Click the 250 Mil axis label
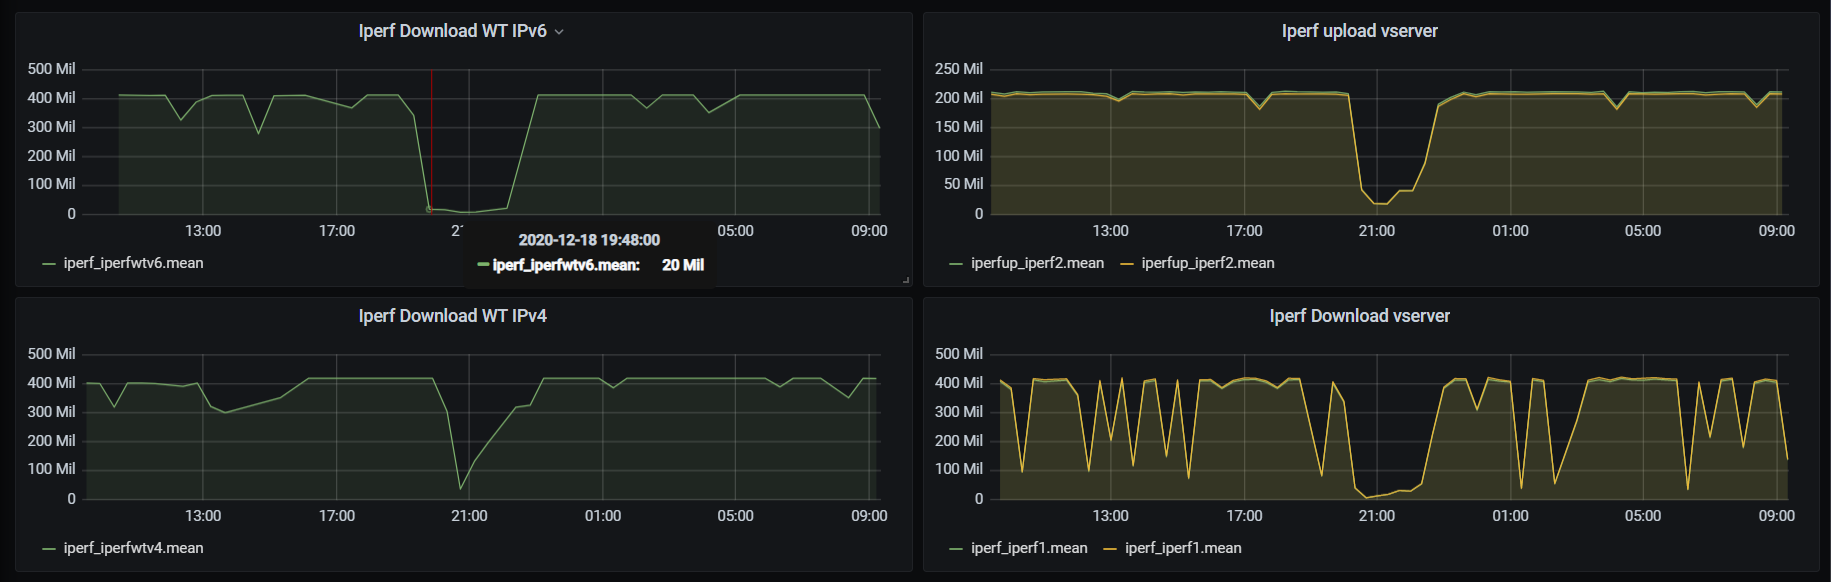 pos(959,69)
